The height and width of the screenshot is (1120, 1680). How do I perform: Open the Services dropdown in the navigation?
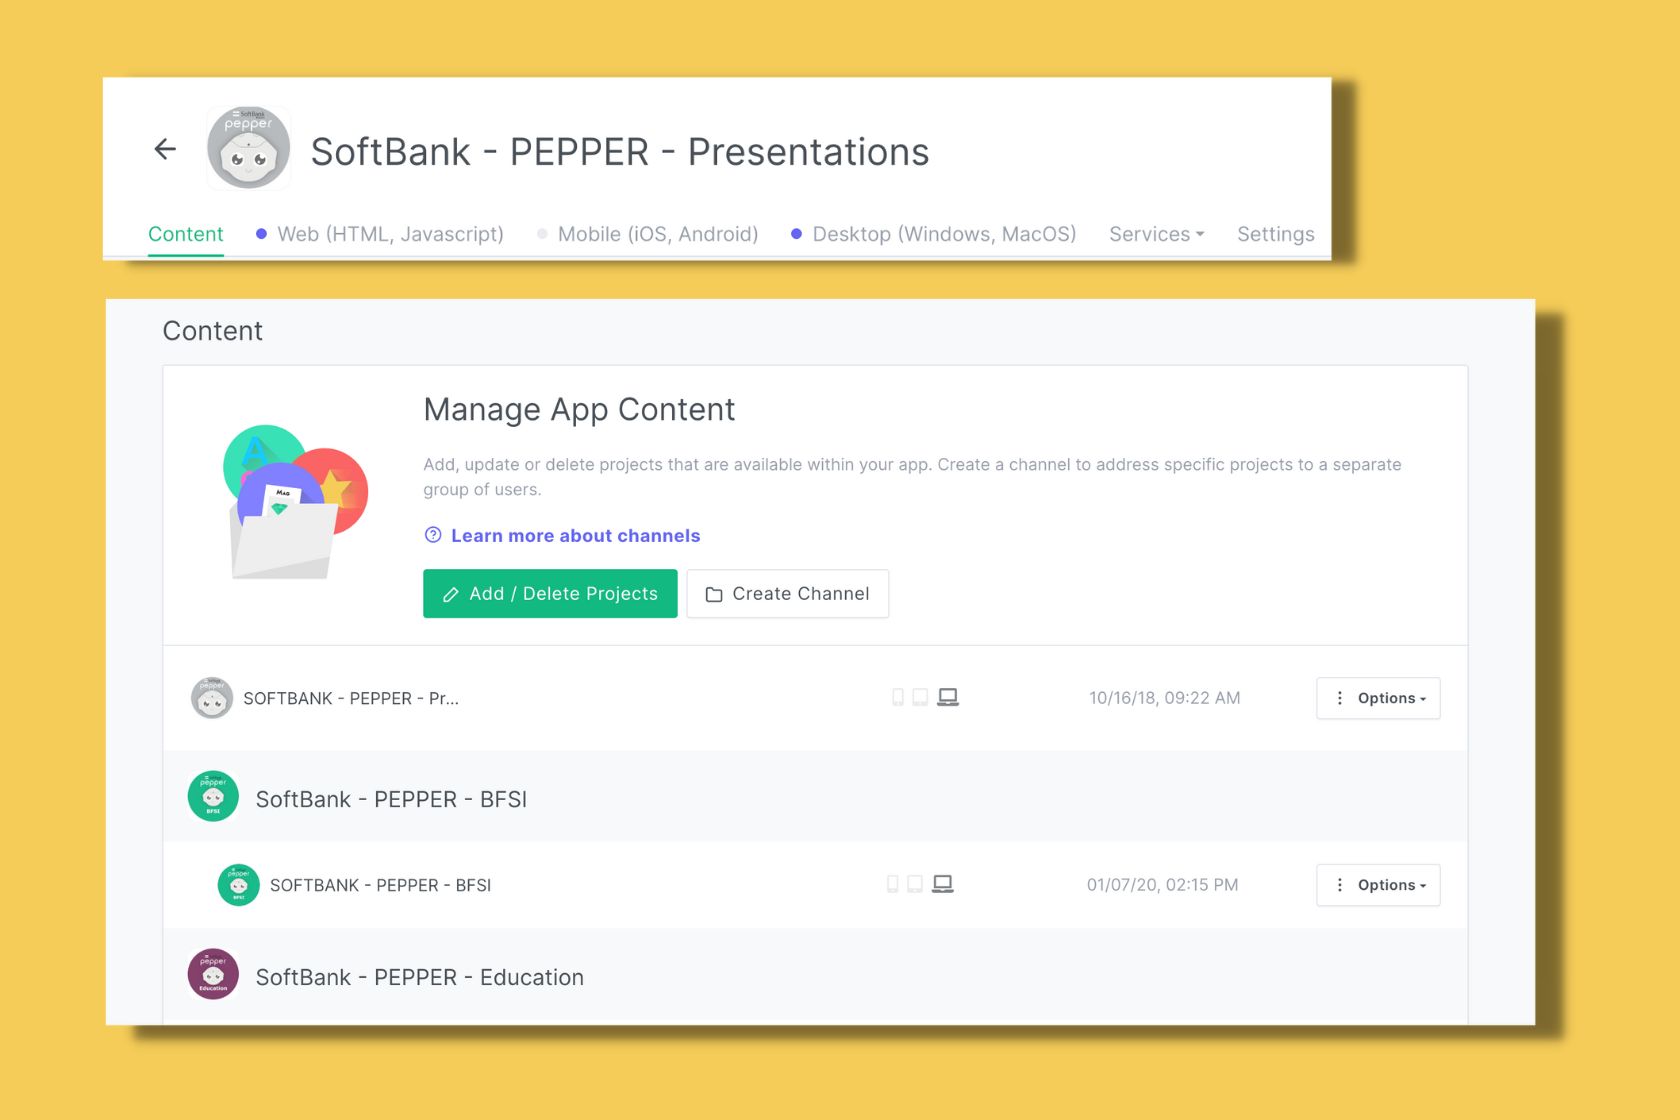coord(1155,233)
